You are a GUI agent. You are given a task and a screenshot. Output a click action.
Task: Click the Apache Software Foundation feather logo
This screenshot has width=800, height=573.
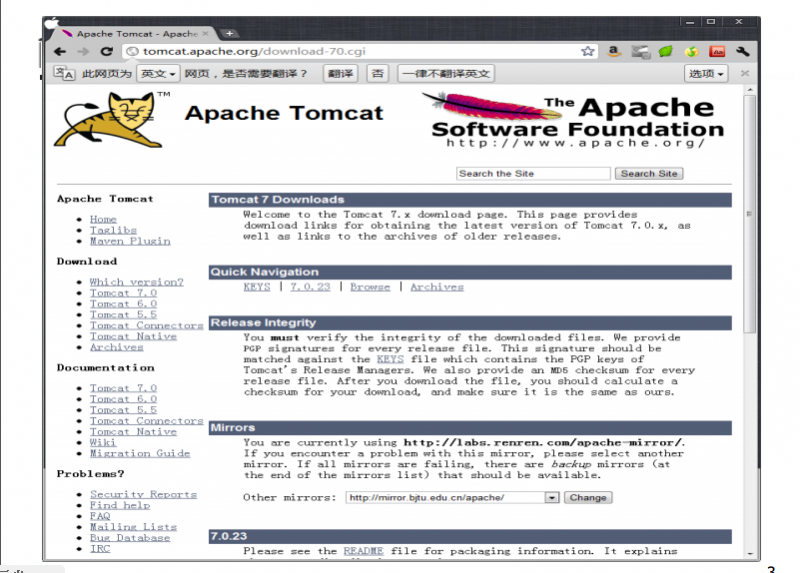tap(573, 120)
